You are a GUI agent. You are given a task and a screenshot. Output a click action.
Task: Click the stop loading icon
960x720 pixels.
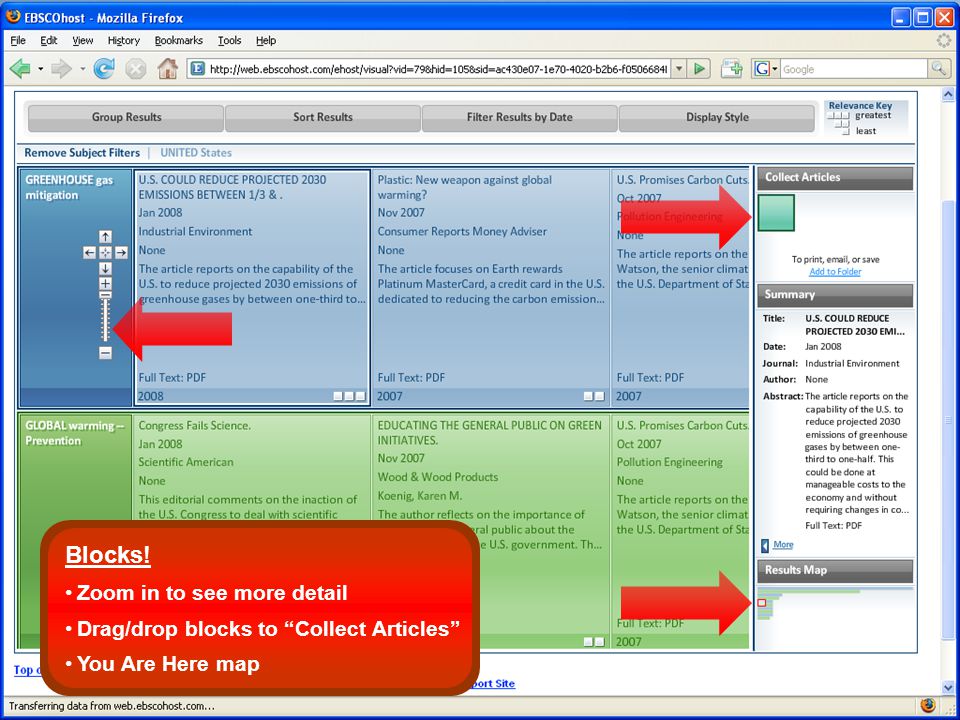135,69
